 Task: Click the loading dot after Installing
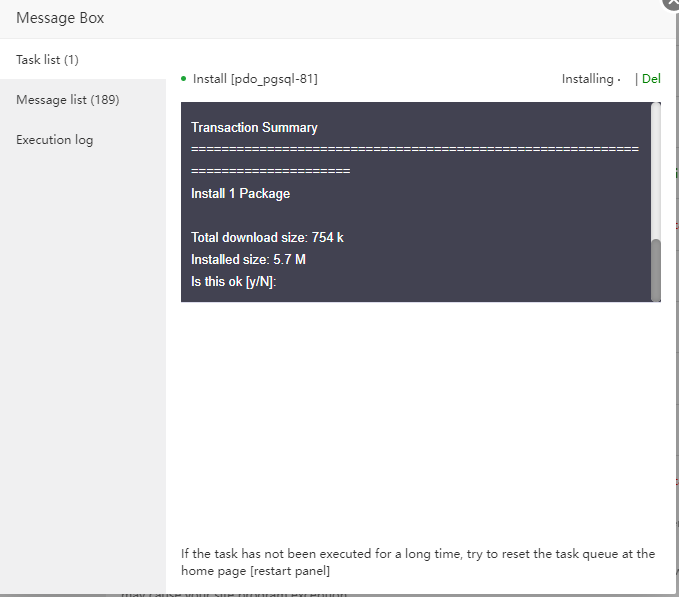(x=620, y=79)
